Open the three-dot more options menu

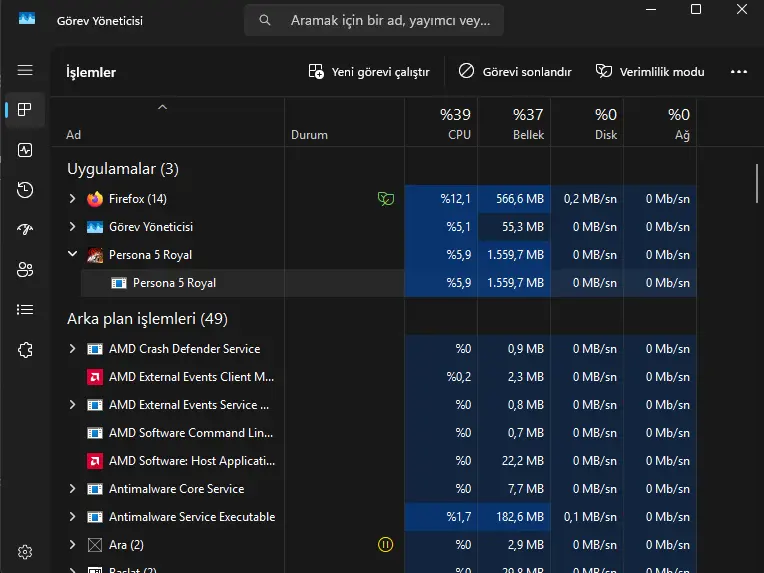[x=739, y=72]
